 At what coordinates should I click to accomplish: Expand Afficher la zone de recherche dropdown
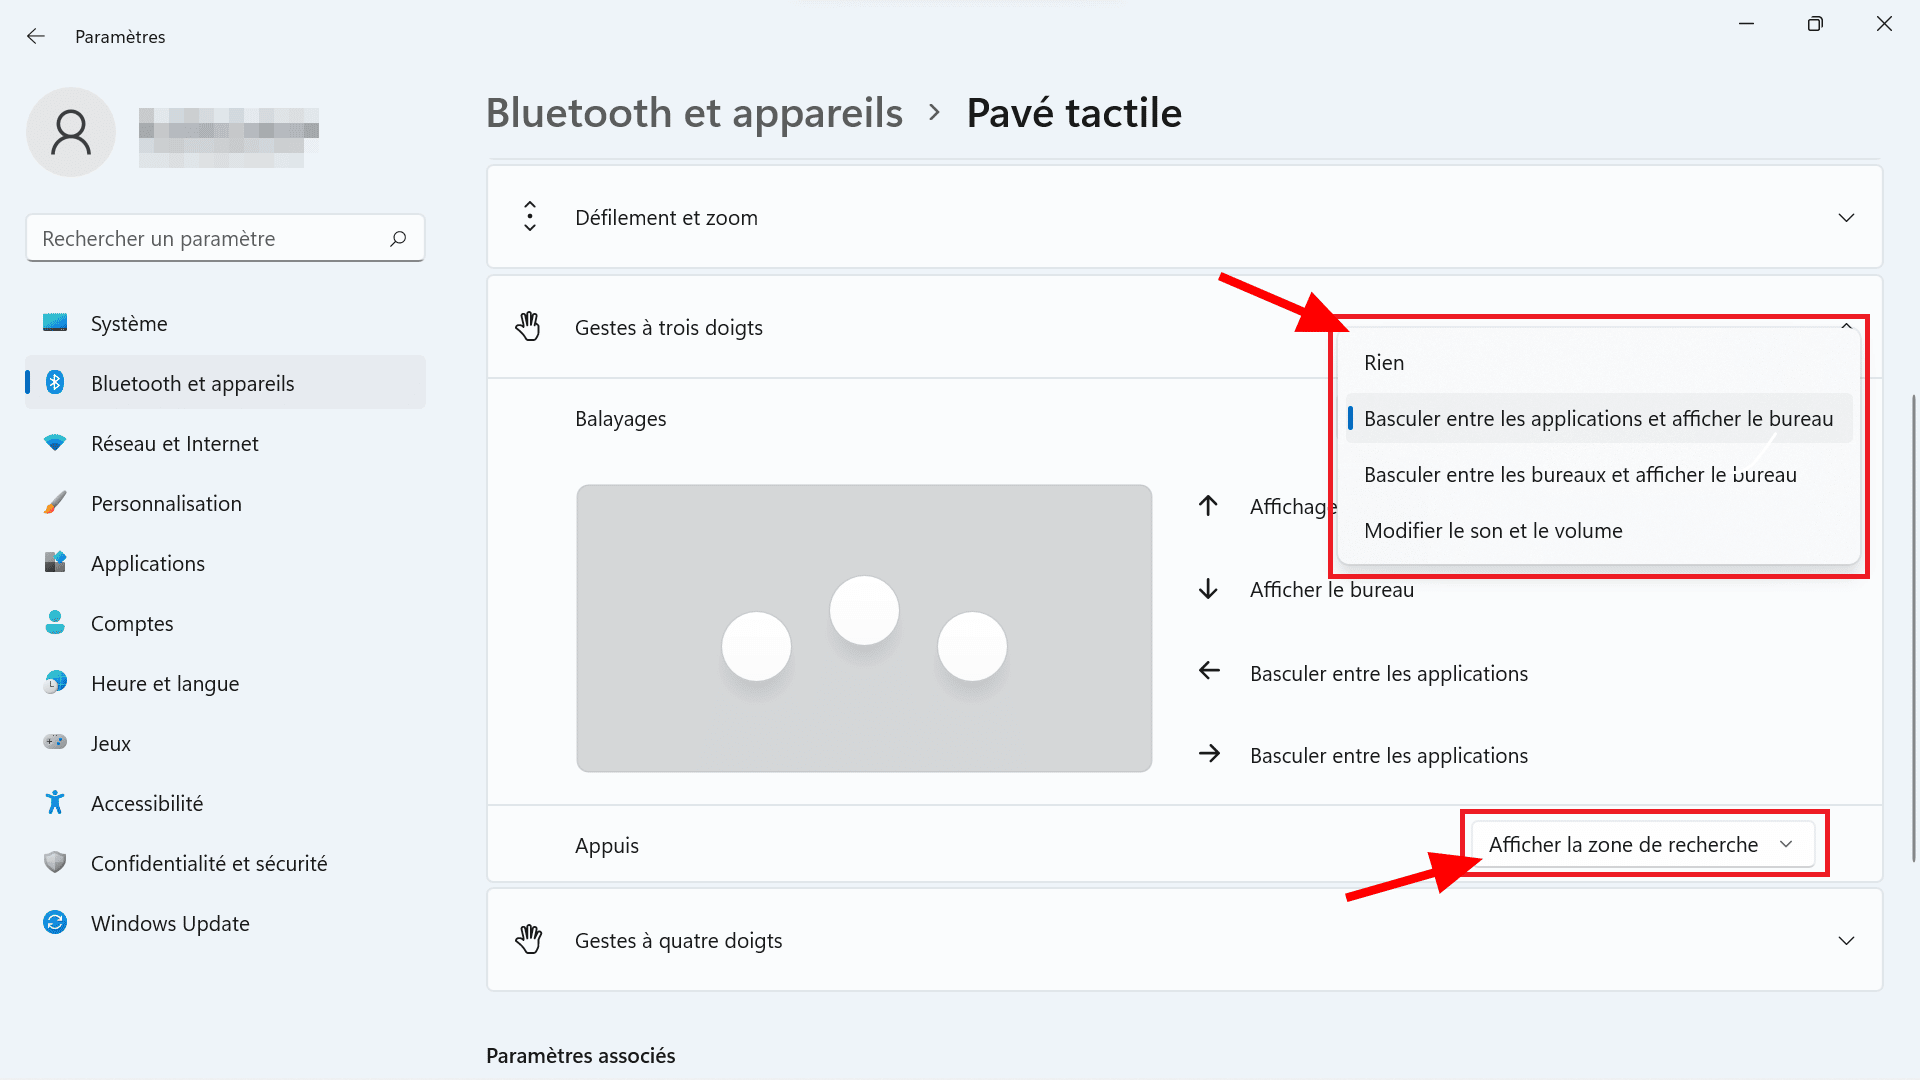click(x=1640, y=844)
